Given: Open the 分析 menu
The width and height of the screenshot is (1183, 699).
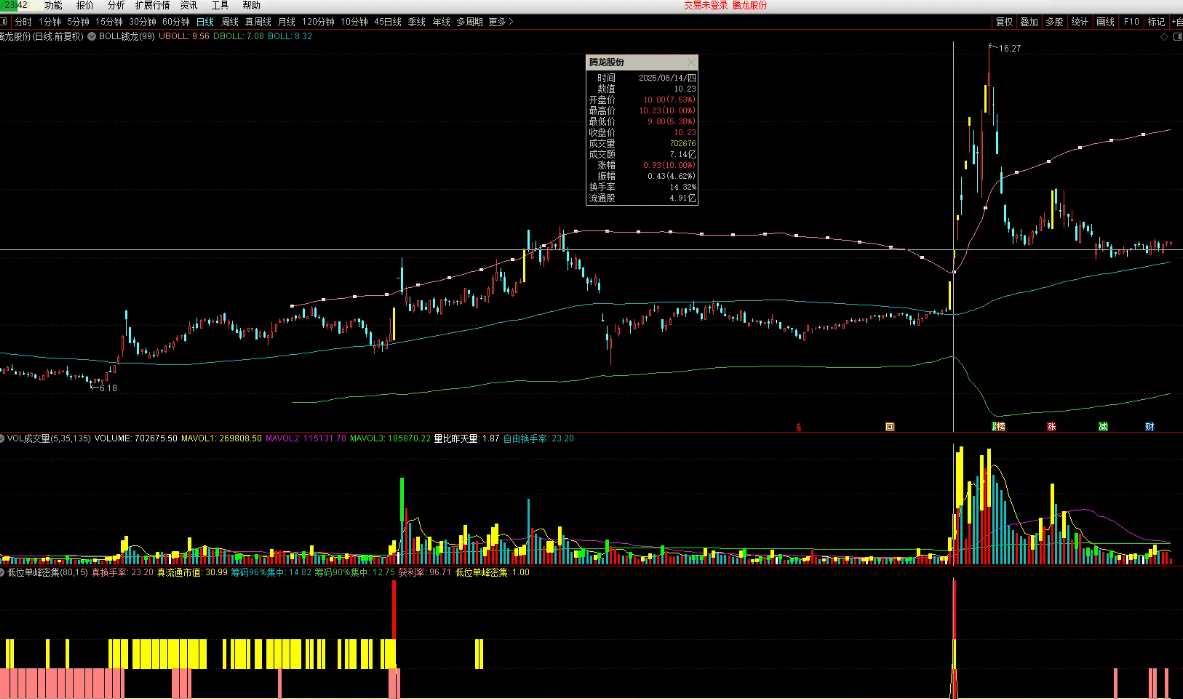Looking at the screenshot, I should click(x=116, y=5).
